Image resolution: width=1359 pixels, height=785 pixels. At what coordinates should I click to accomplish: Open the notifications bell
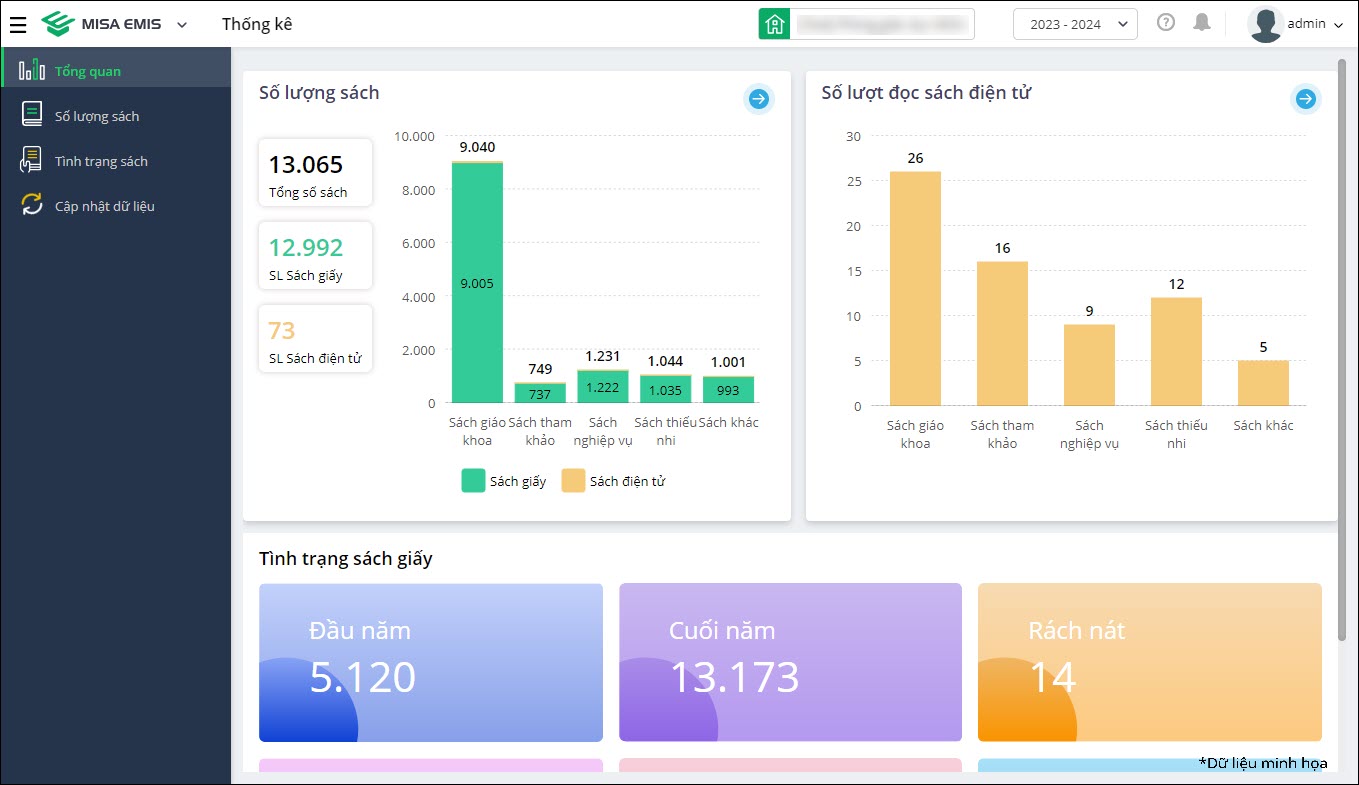(x=1202, y=23)
